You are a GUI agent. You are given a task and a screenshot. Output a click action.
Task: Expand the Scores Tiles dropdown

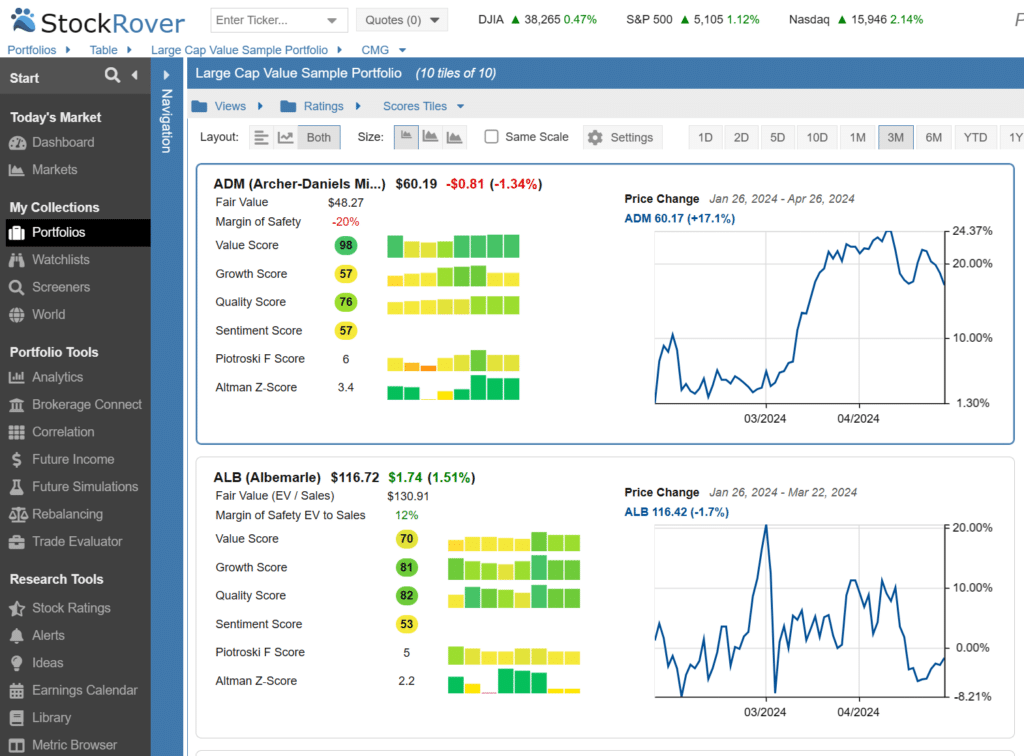[424, 106]
